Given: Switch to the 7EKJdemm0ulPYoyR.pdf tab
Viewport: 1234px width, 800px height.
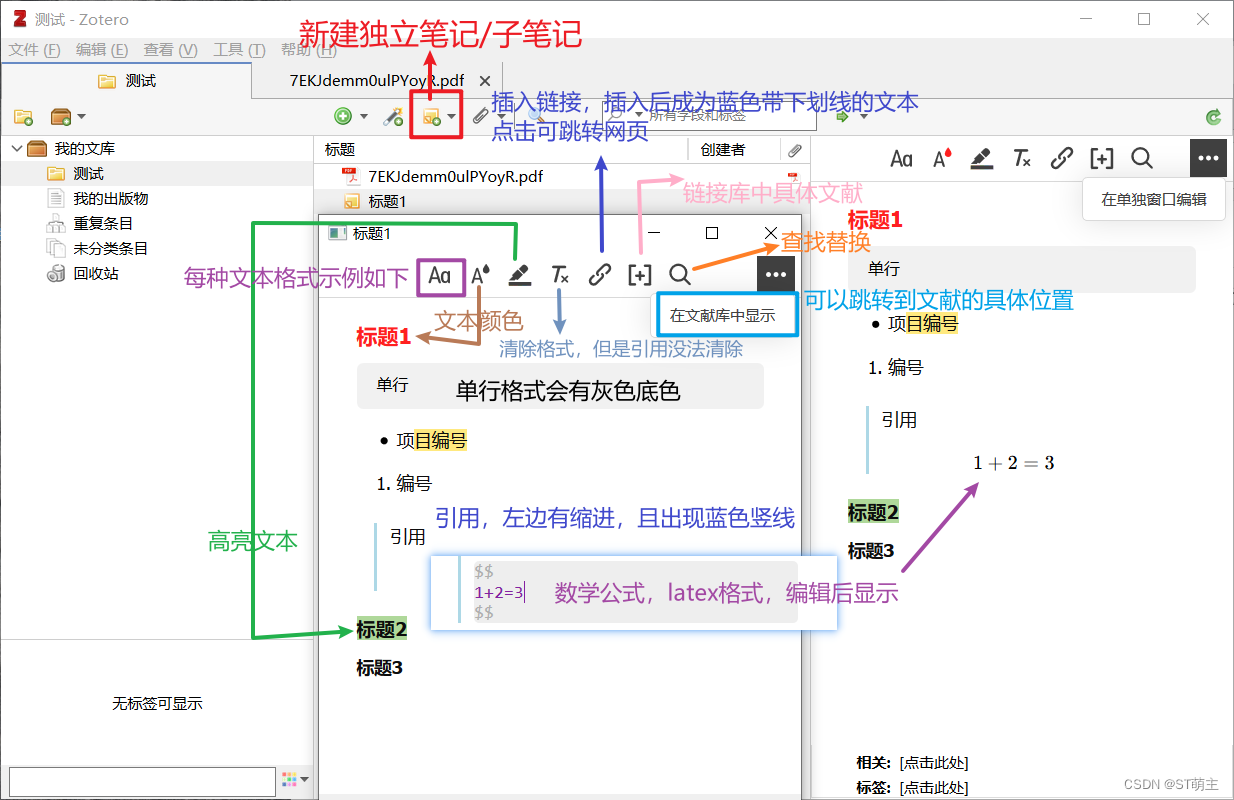Looking at the screenshot, I should pos(375,81).
